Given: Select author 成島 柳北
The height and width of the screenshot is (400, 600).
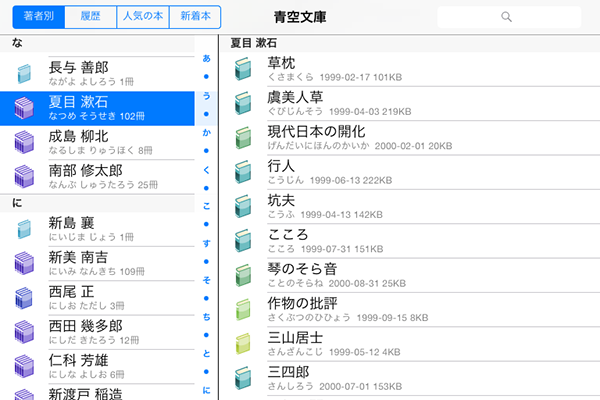Looking at the screenshot, I should coord(97,142).
